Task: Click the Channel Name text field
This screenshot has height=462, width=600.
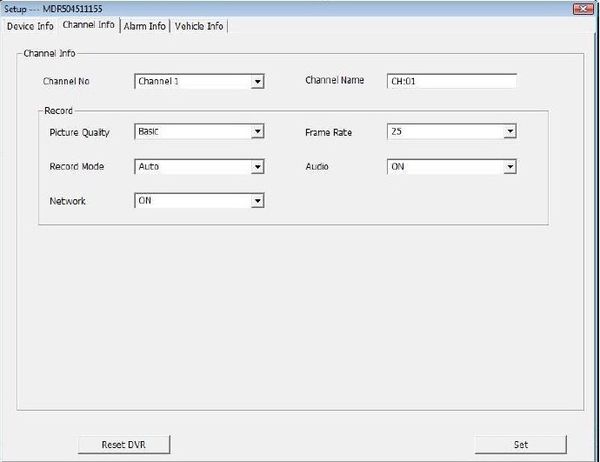Action: coord(450,82)
